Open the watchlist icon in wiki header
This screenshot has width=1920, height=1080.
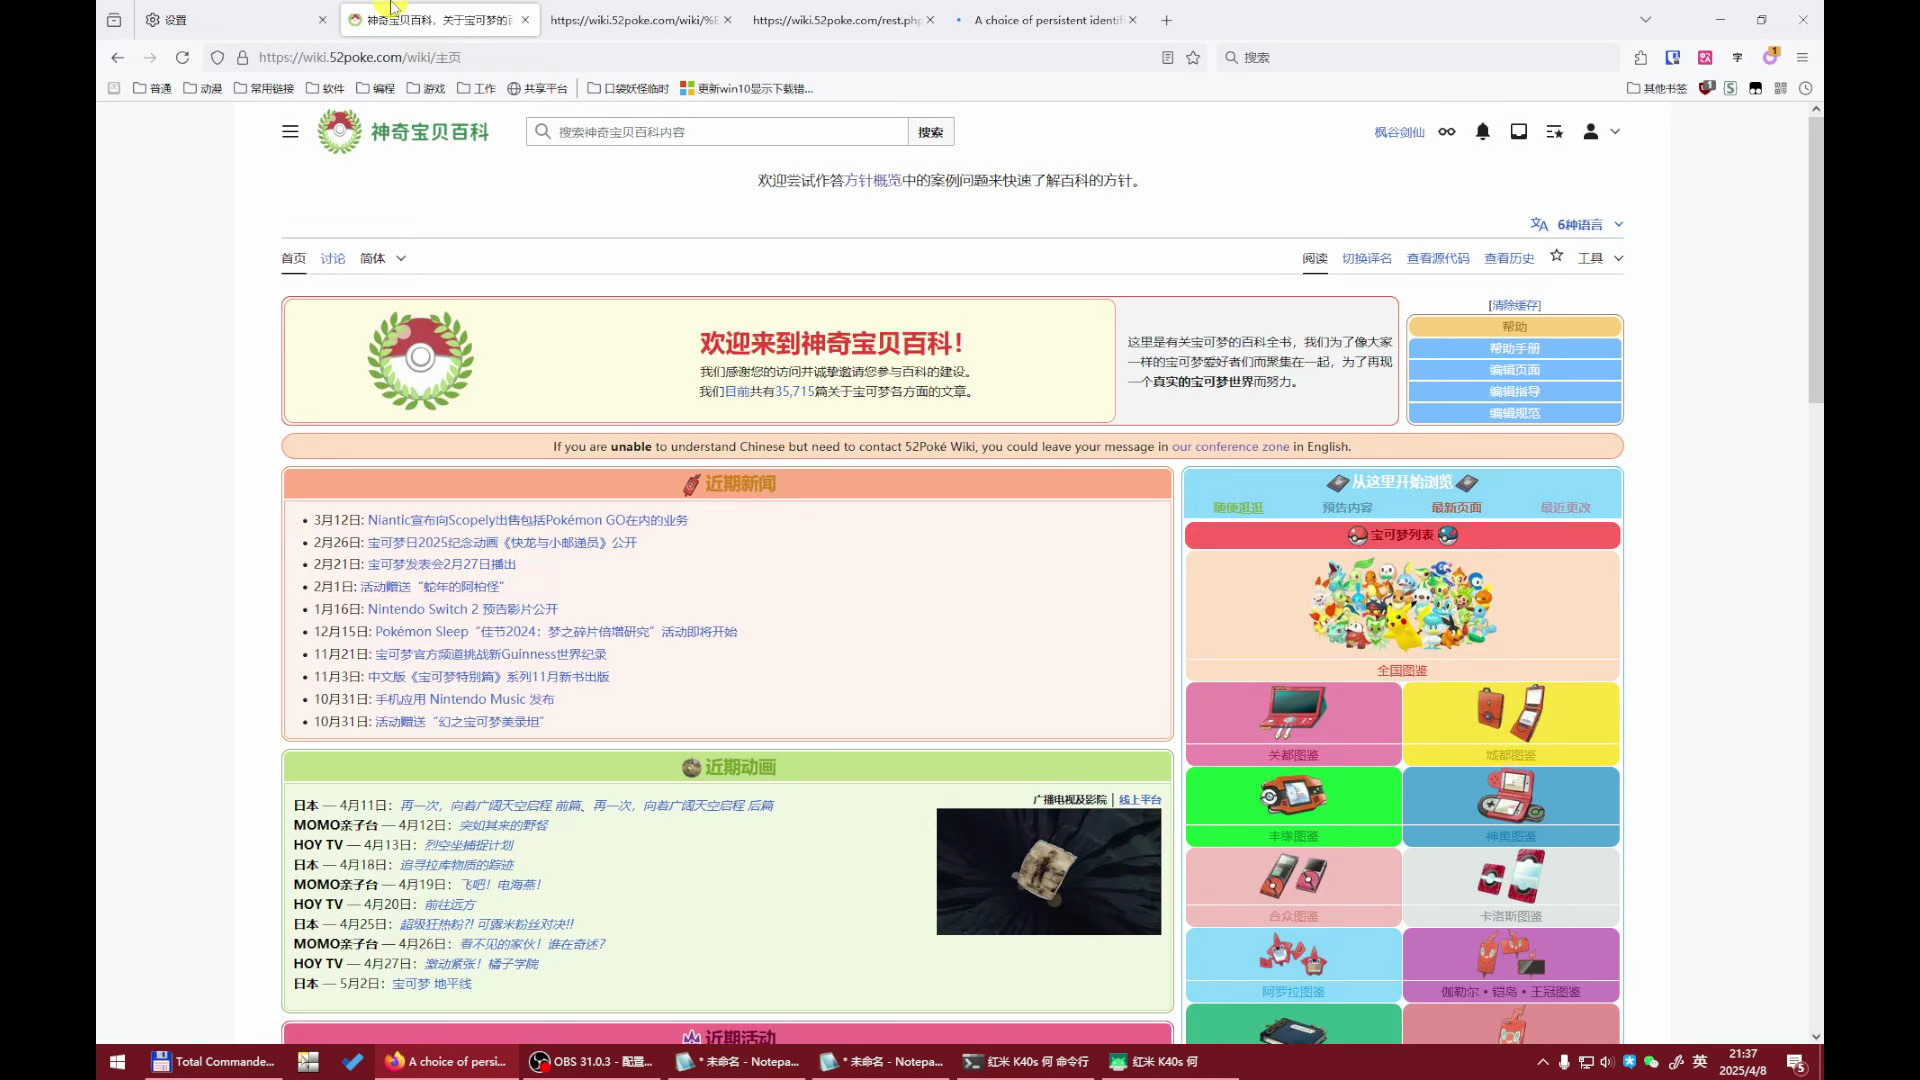(x=1555, y=132)
